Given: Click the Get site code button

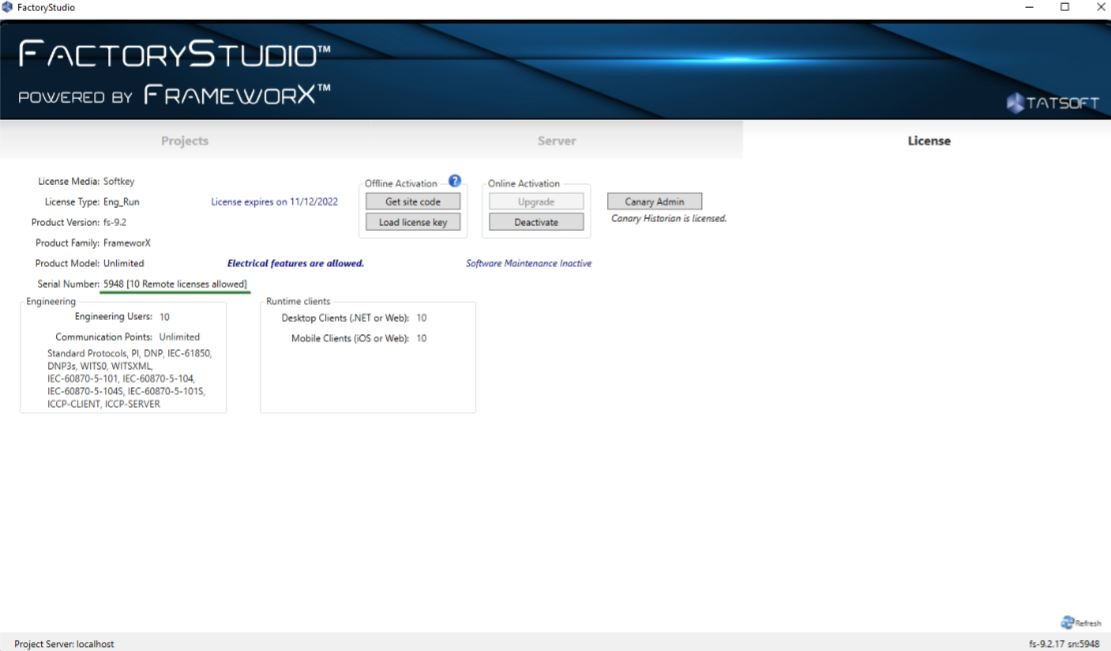Looking at the screenshot, I should pyautogui.click(x=413, y=202).
